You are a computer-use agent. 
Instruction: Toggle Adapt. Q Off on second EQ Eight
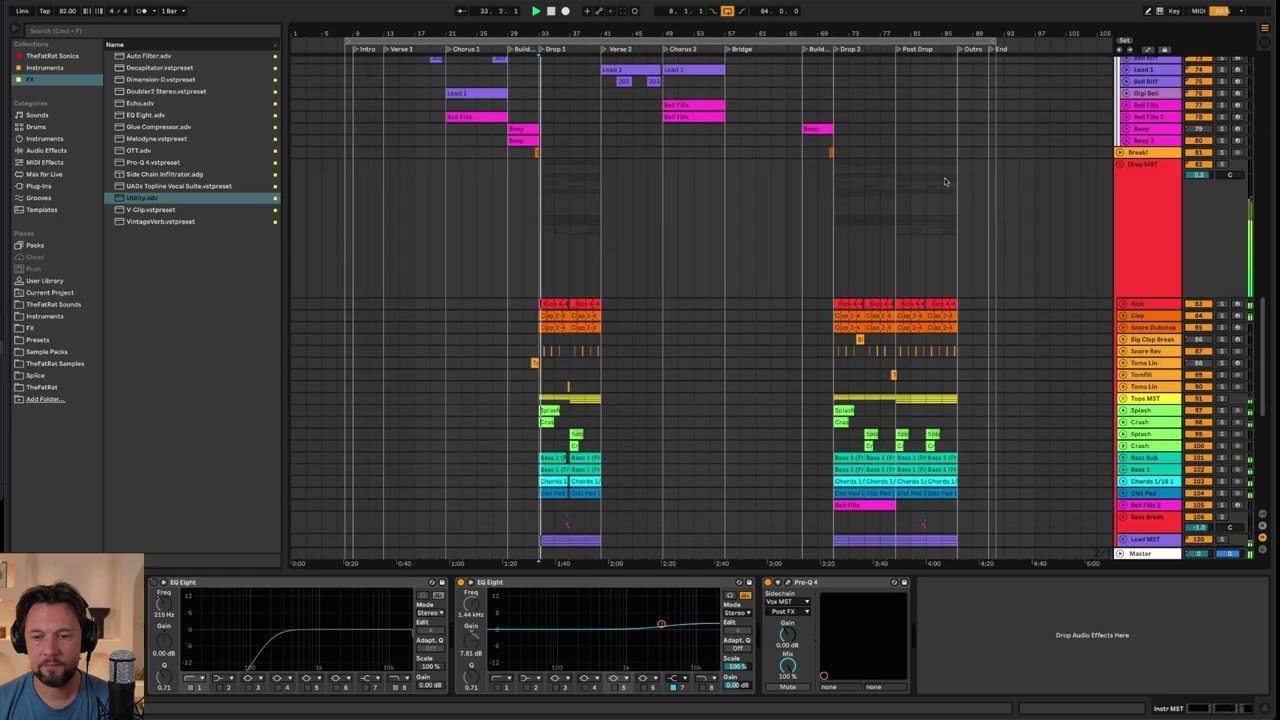[737, 648]
